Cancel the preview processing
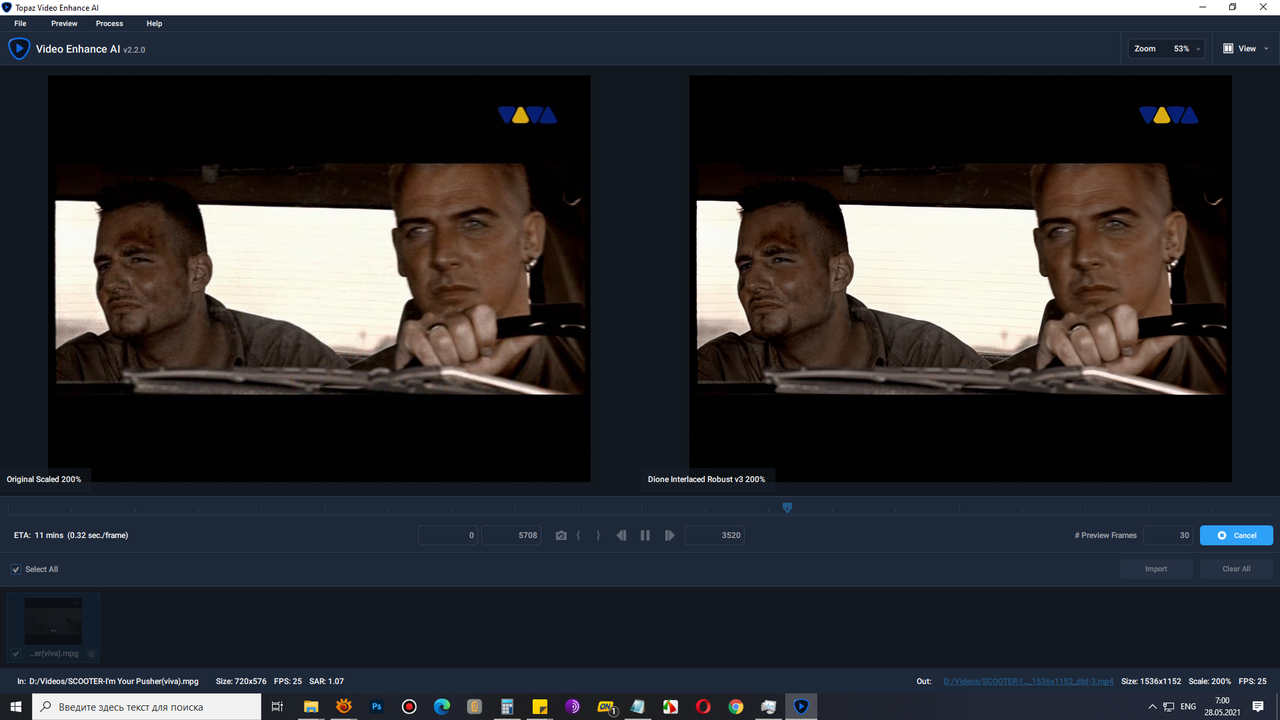 1236,535
